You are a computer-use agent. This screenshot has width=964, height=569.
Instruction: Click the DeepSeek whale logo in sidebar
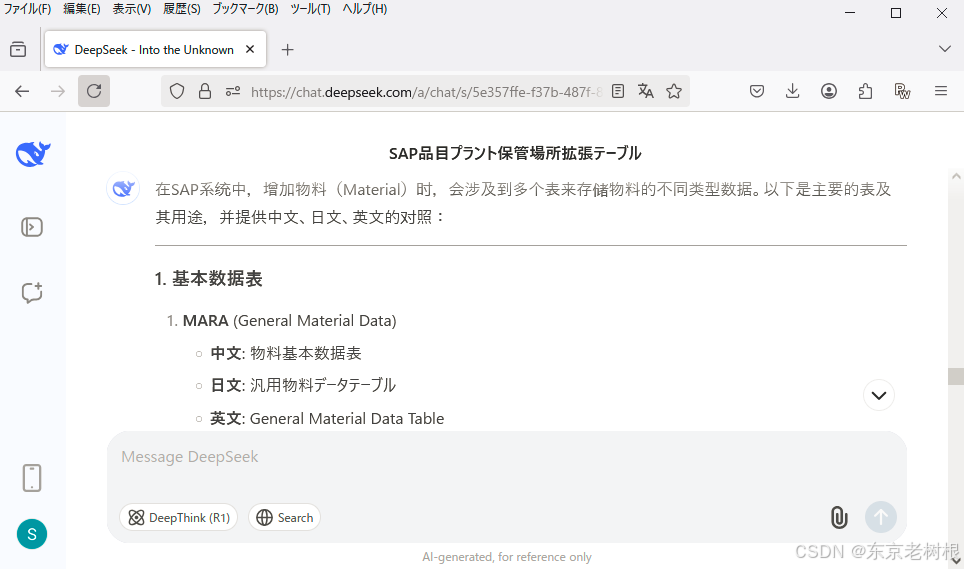pos(33,154)
